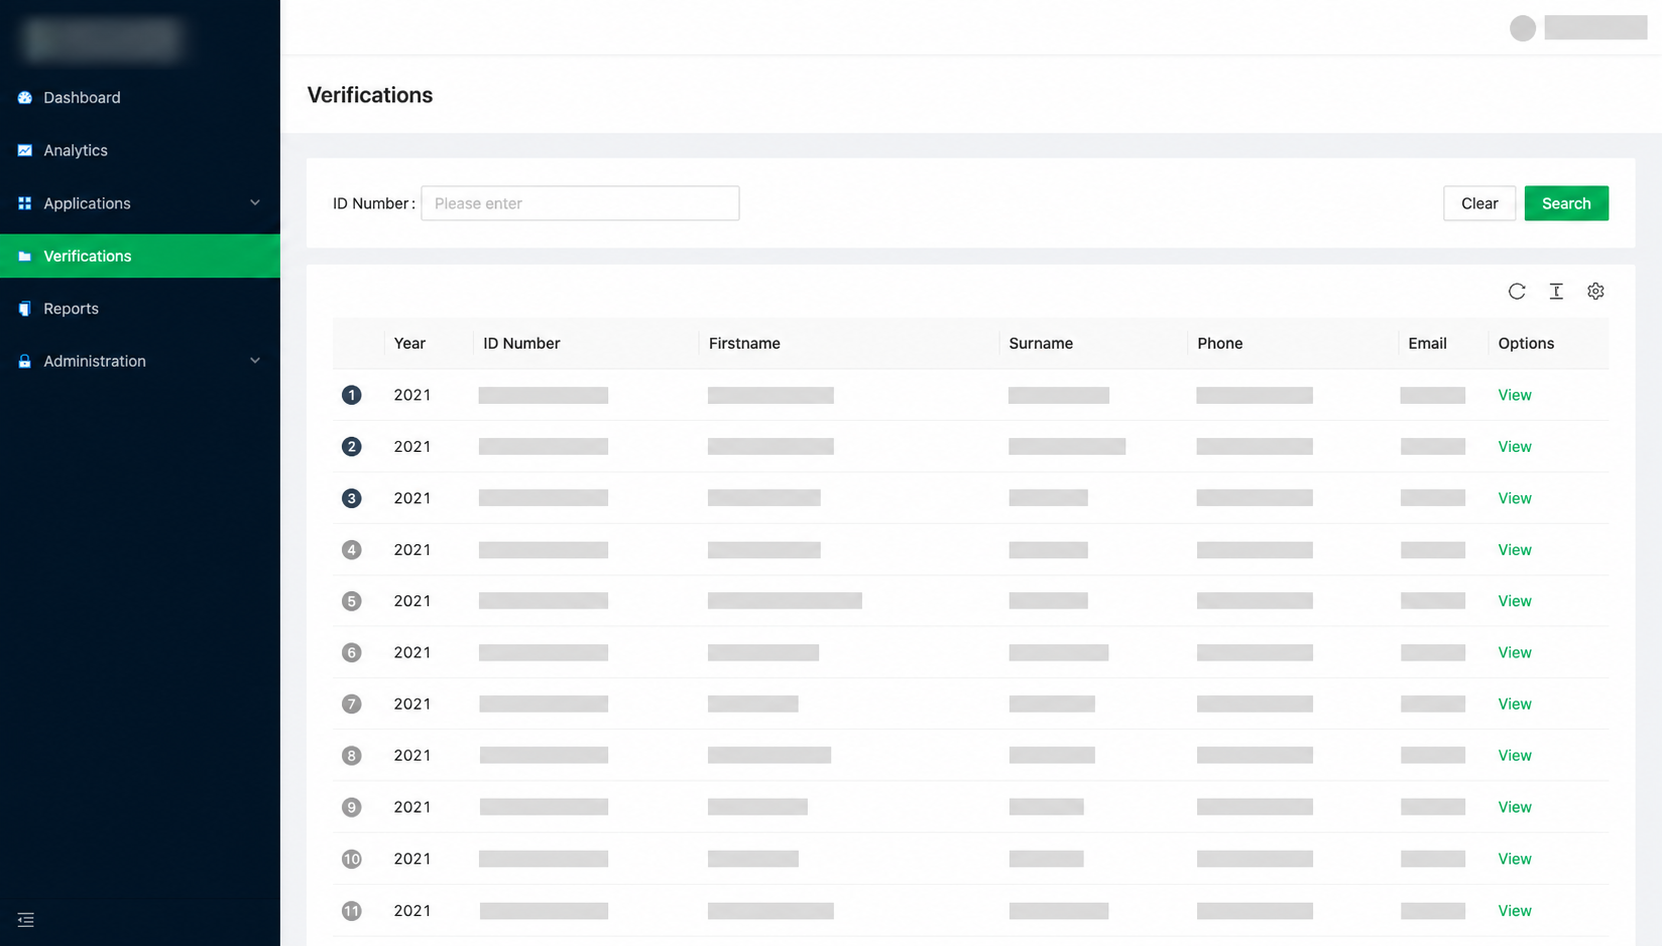Open View link for row 8
The width and height of the screenshot is (1662, 946).
coord(1514,756)
